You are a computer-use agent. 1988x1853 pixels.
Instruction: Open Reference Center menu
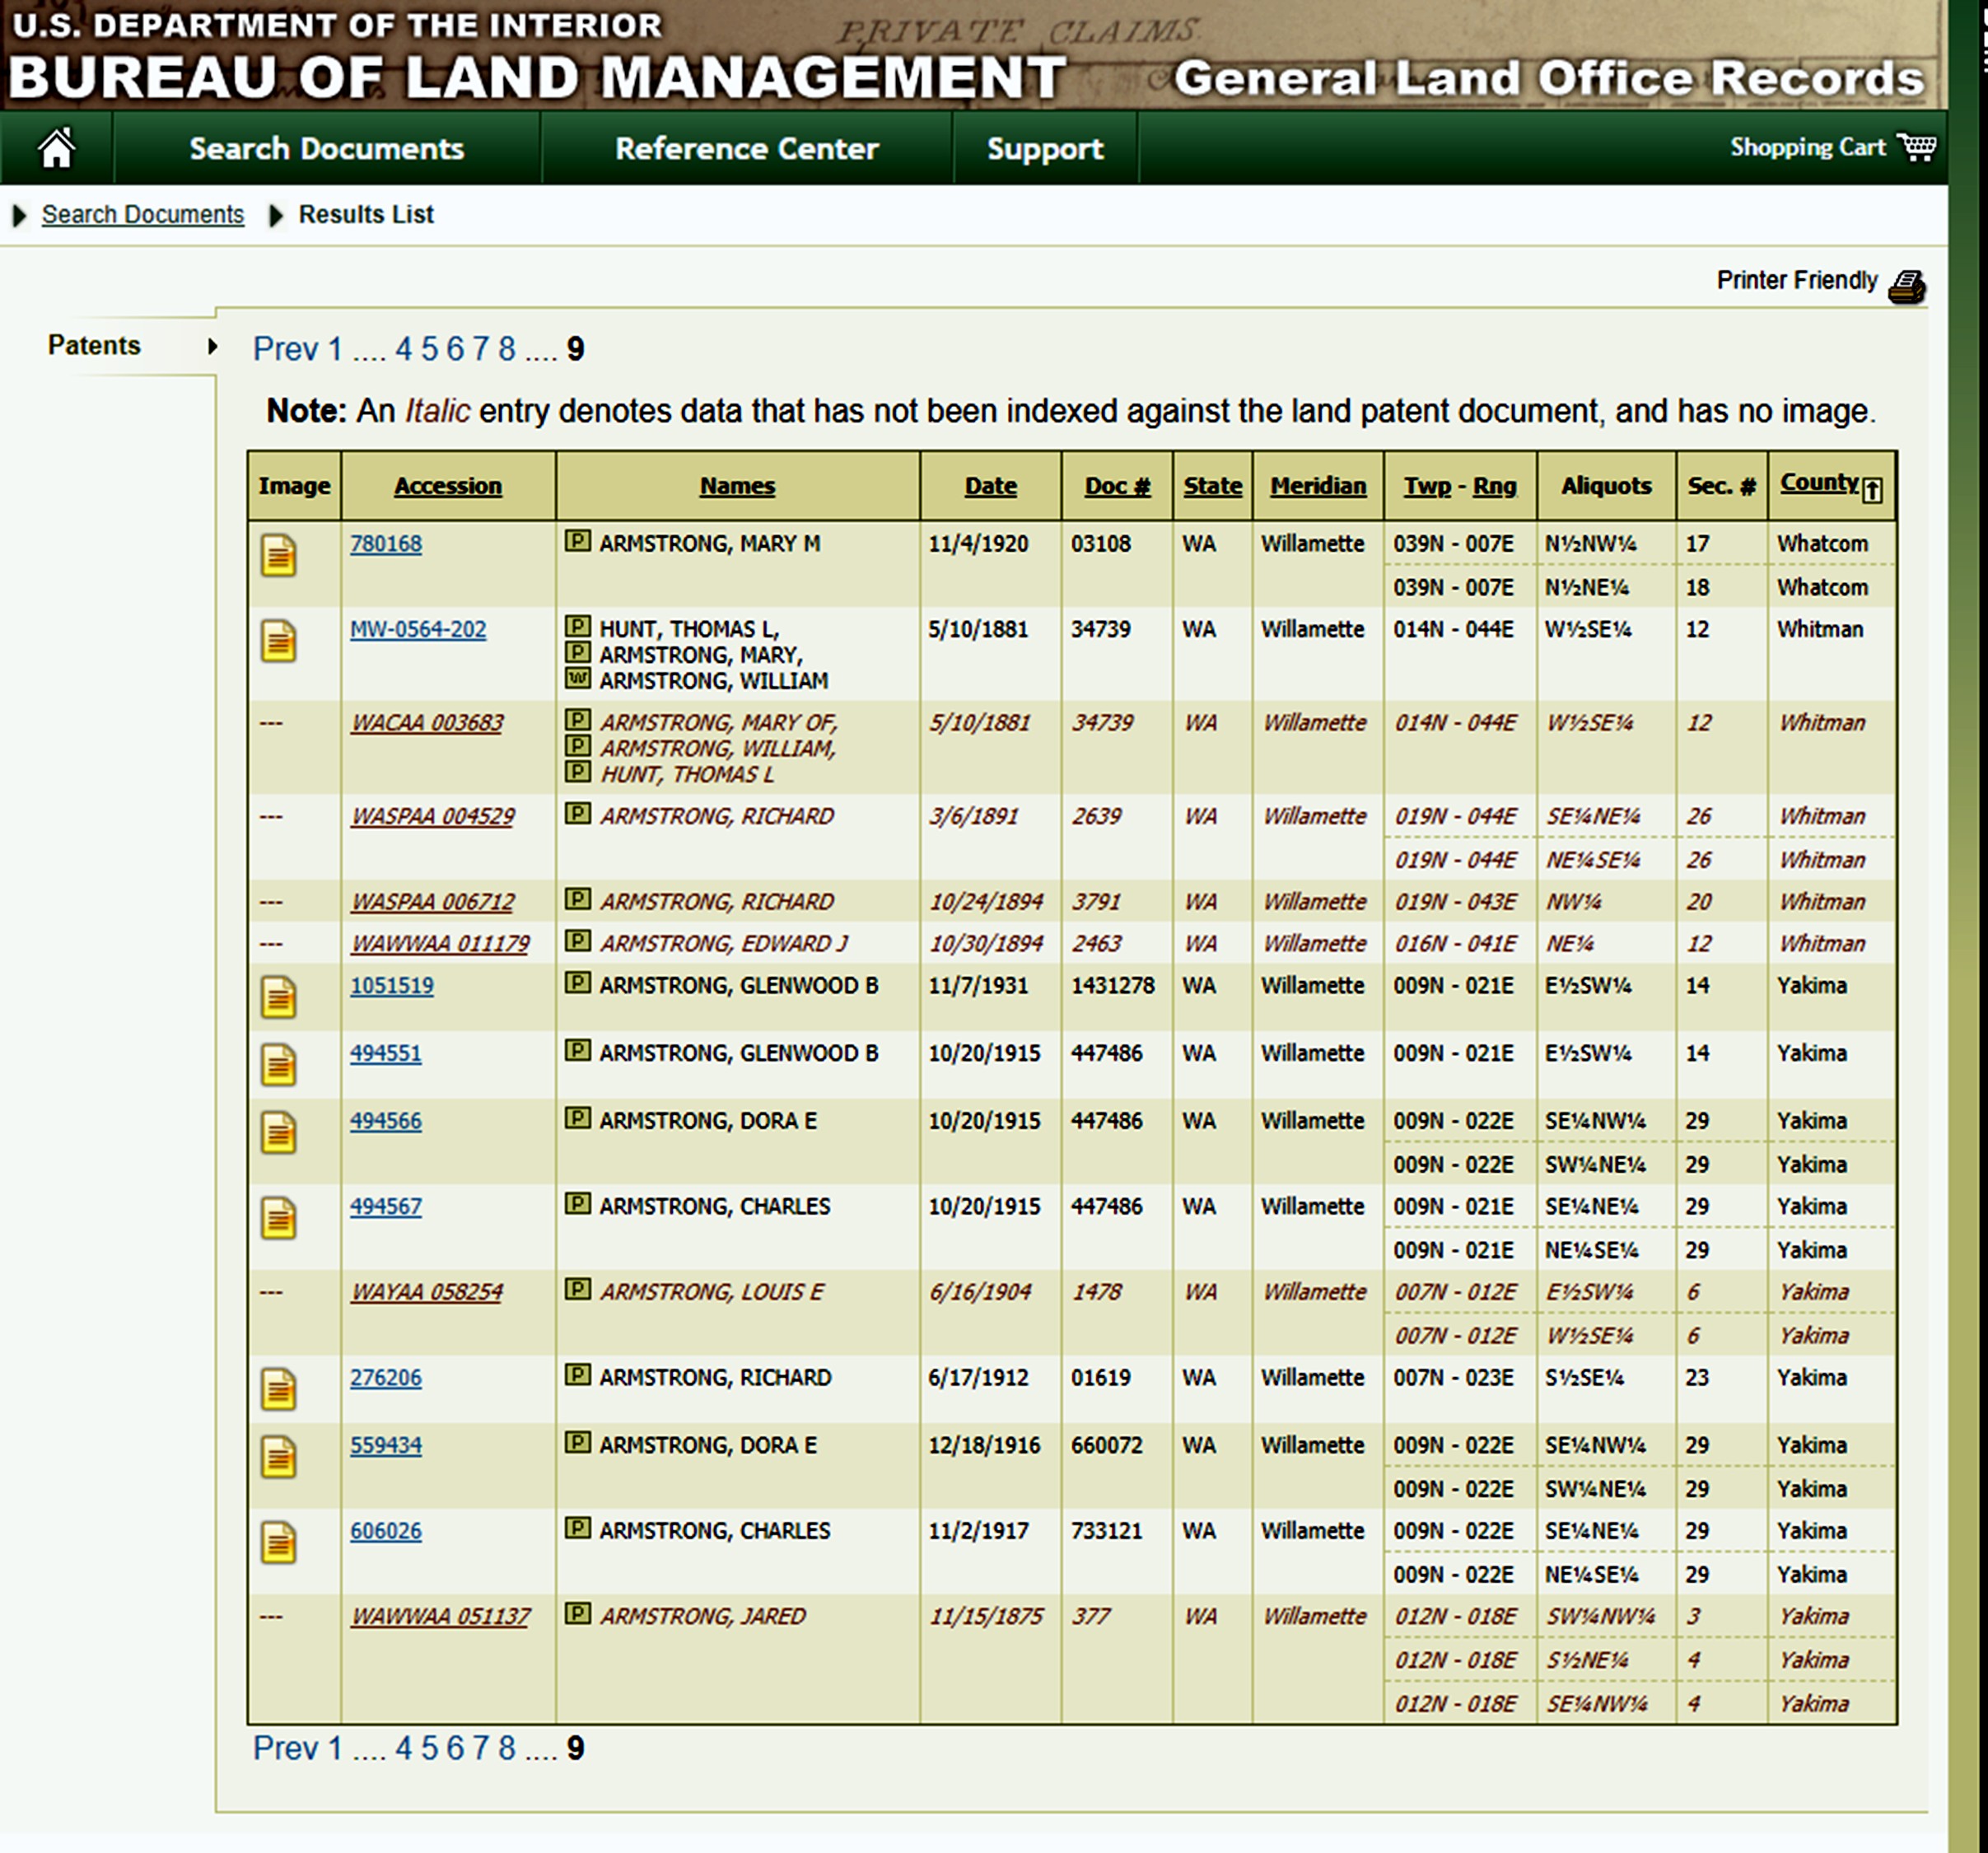[746, 148]
